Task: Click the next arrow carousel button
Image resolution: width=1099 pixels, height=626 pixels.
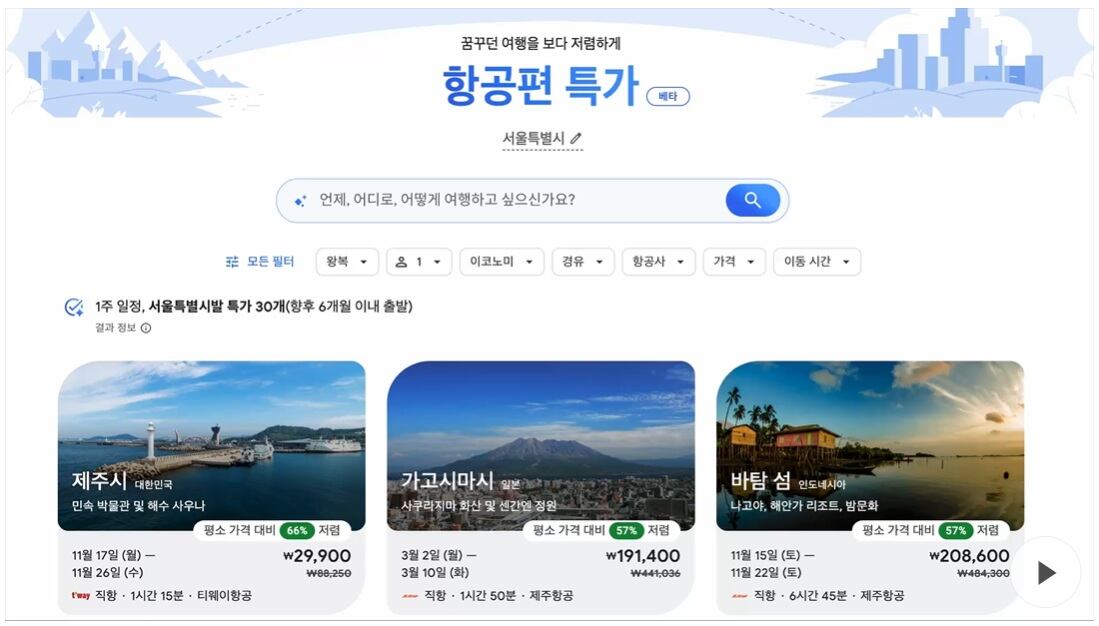Action: [x=1045, y=572]
